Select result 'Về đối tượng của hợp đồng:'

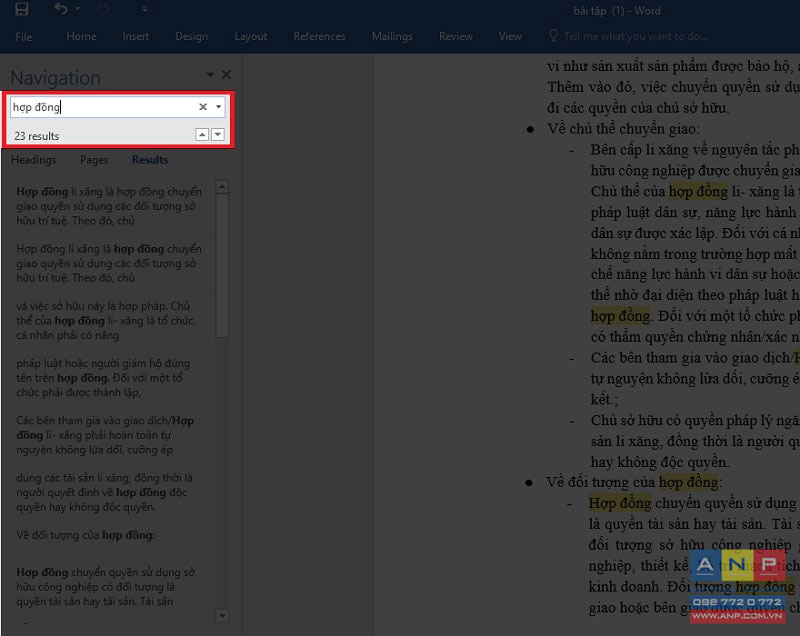point(110,535)
